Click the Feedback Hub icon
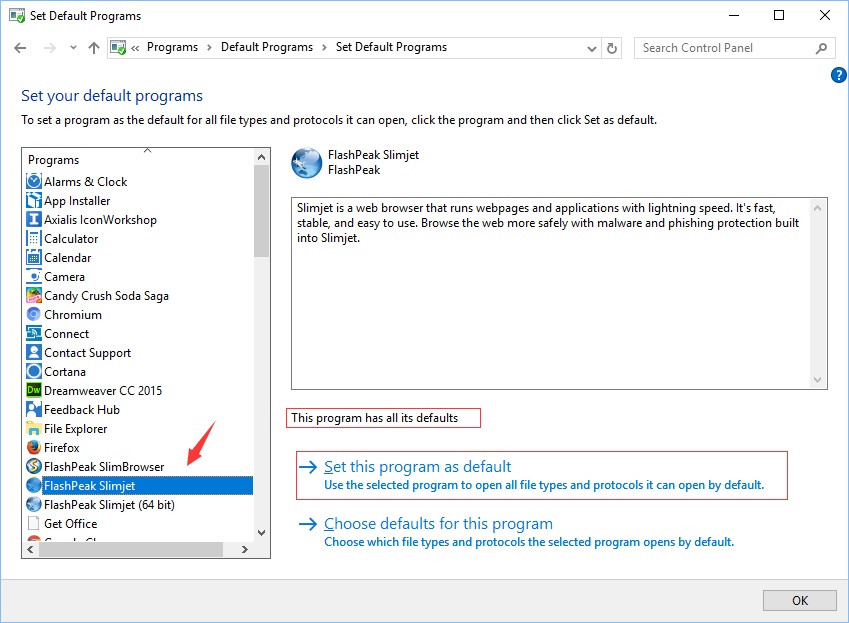The image size is (849, 623). tap(34, 409)
